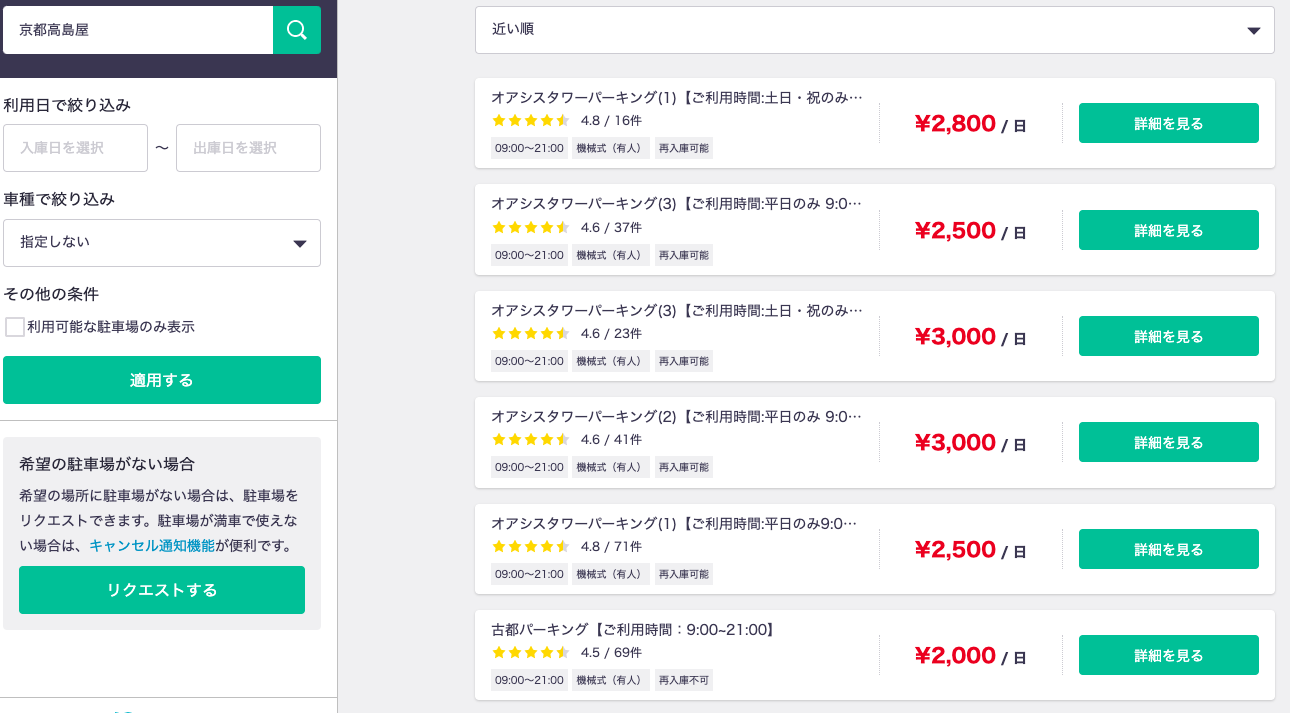
Task: Open the オアシスタワーパーキング(1) 土日・祝のみ title
Action: click(x=677, y=97)
